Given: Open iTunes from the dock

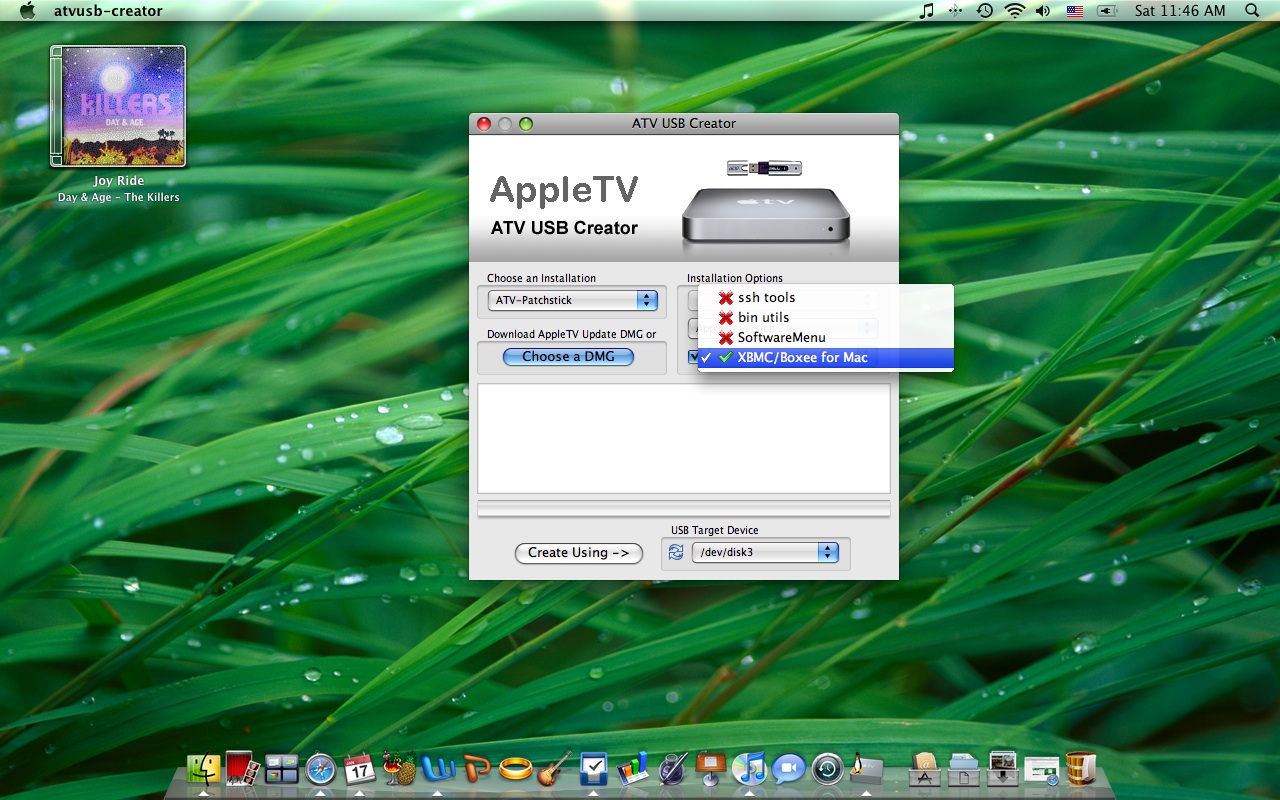Looking at the screenshot, I should tap(749, 768).
